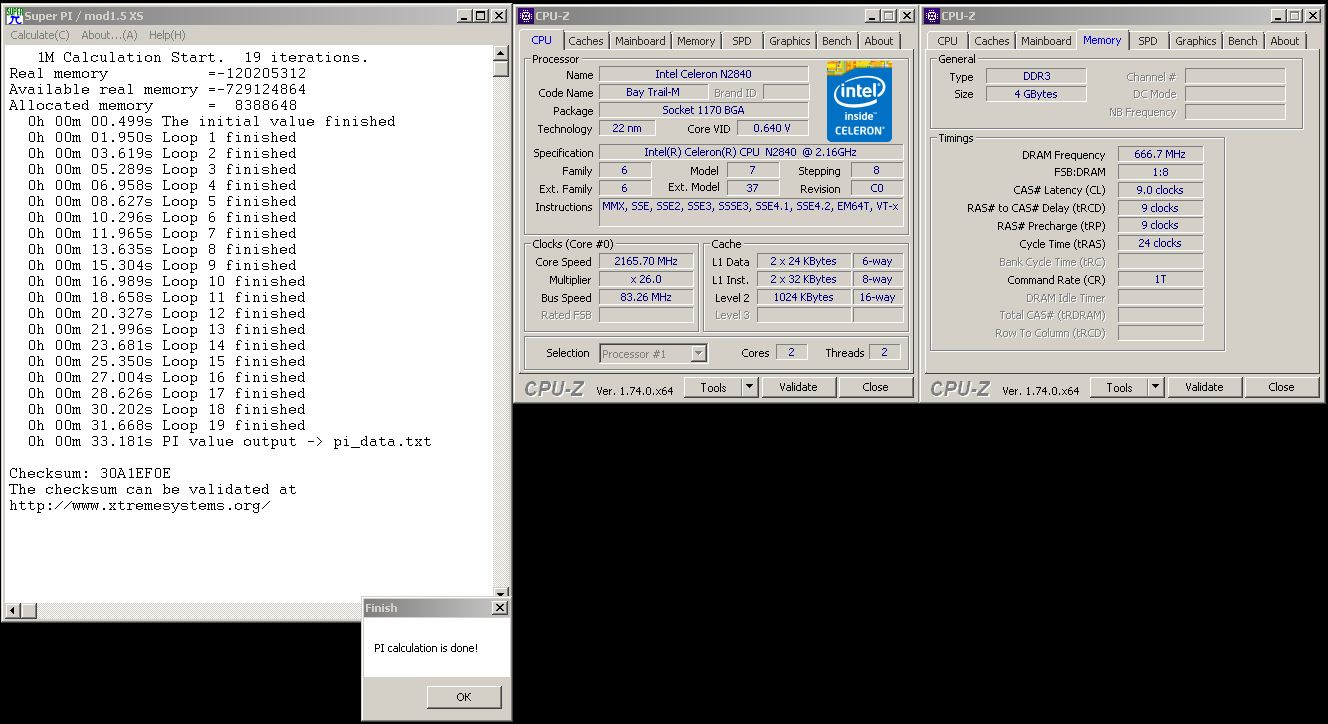This screenshot has height=724, width=1328.
Task: Click the PI value output pi_data.txt line
Action: click(230, 441)
